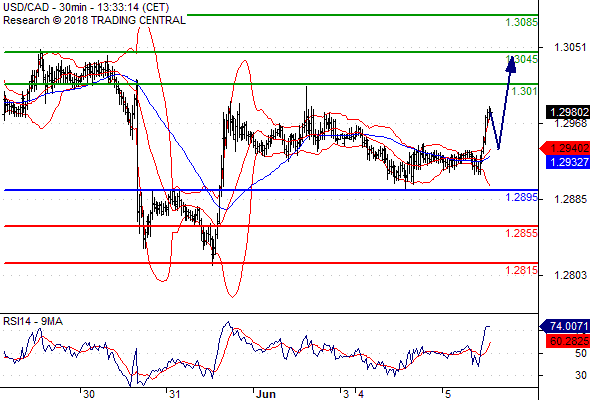Click the 1.2803 axis value
The width and height of the screenshot is (590, 400).
[570, 275]
